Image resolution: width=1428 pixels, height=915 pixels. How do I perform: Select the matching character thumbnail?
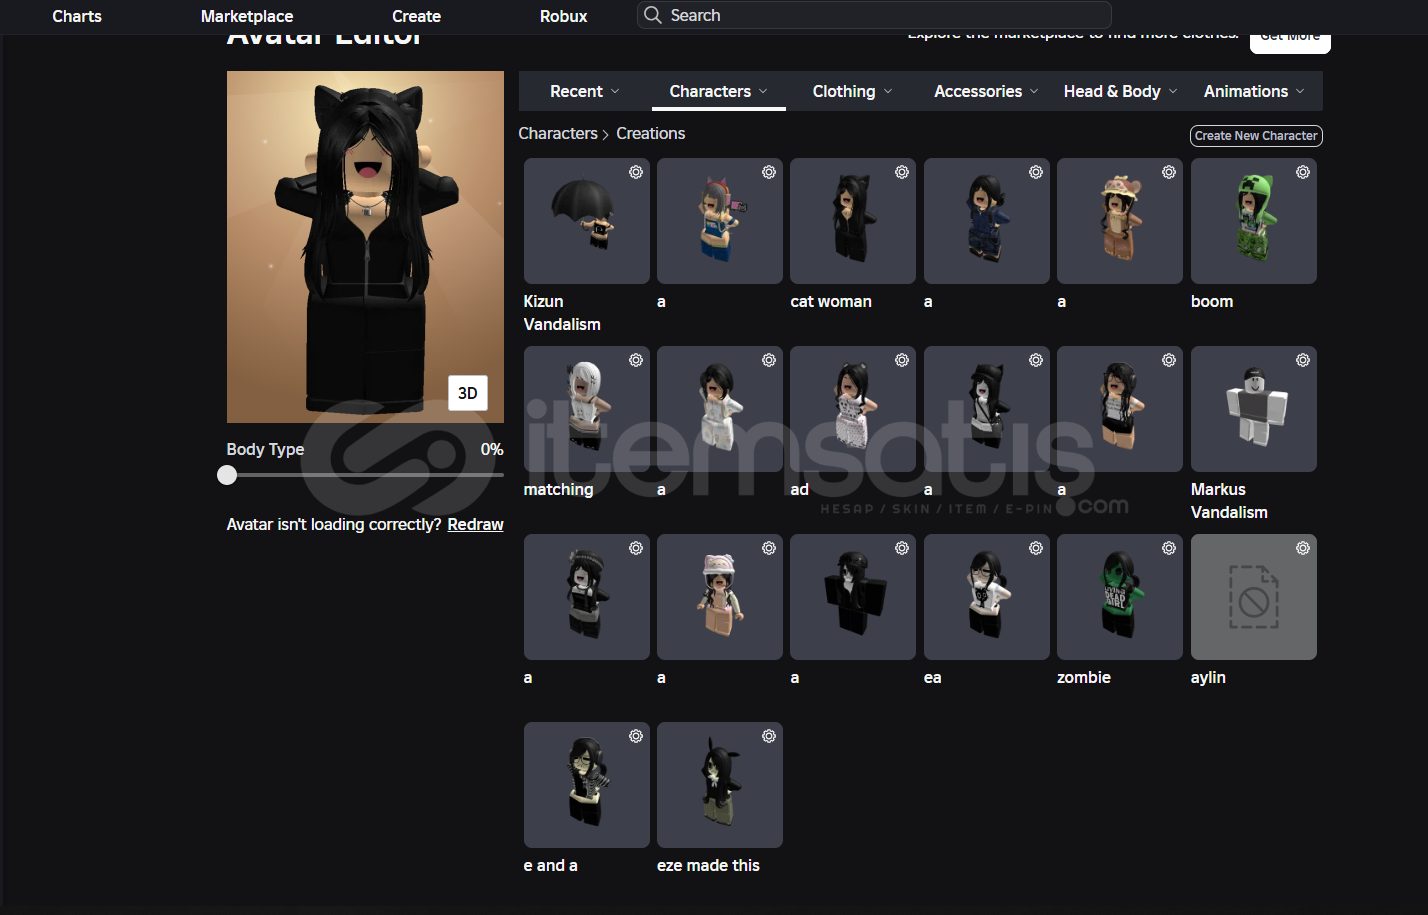[x=587, y=409]
